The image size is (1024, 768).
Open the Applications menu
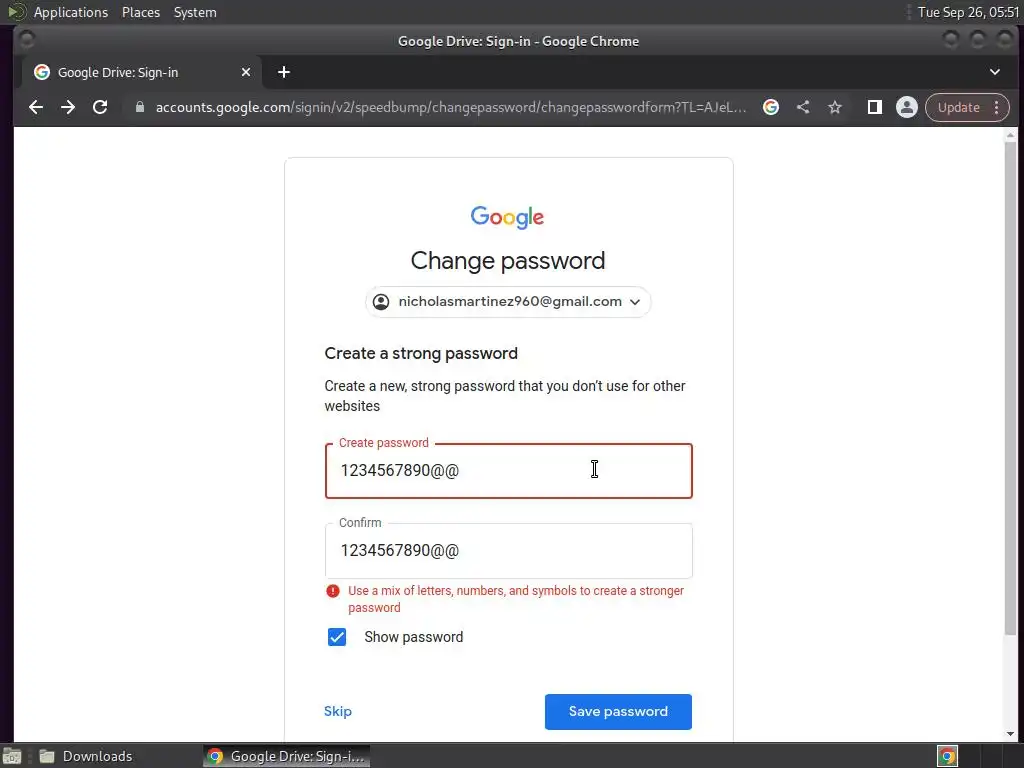point(71,12)
